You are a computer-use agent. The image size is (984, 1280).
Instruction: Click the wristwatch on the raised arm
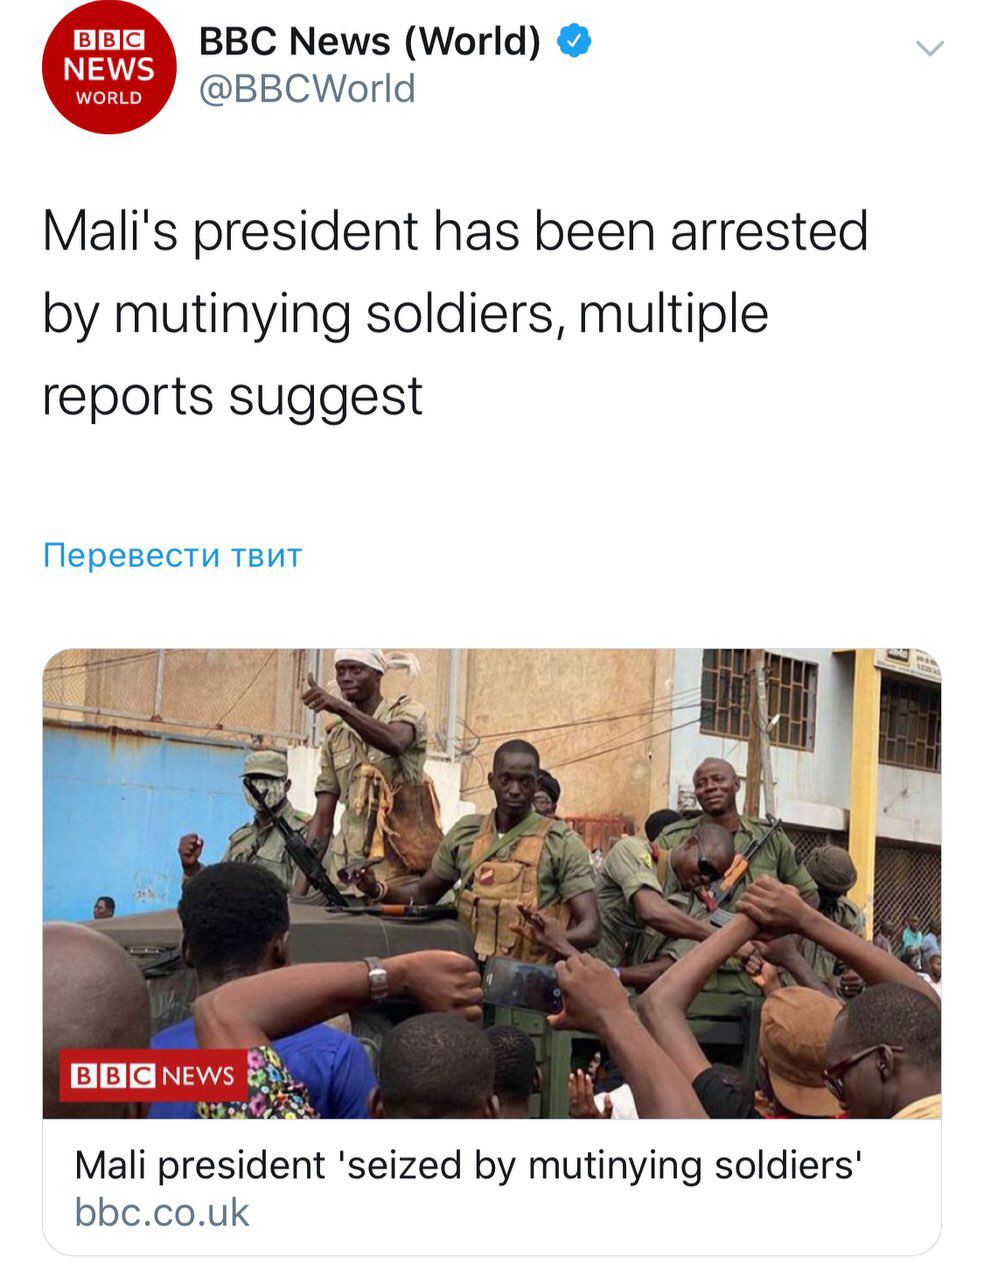pos(376,978)
